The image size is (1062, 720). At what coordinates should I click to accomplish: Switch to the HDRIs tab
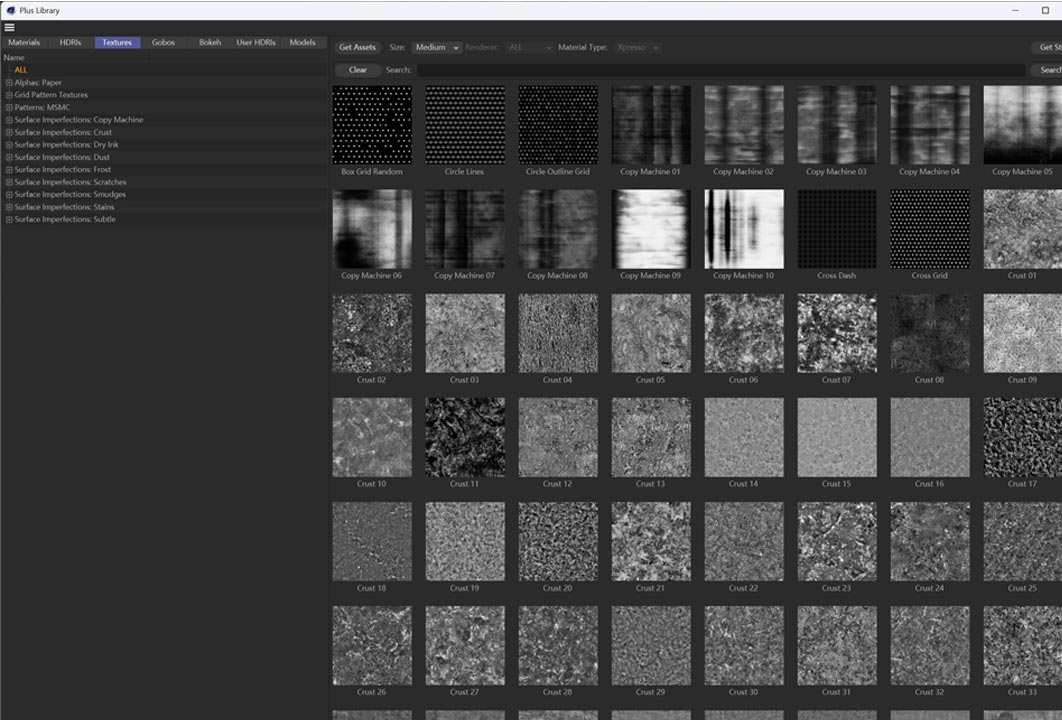(70, 43)
